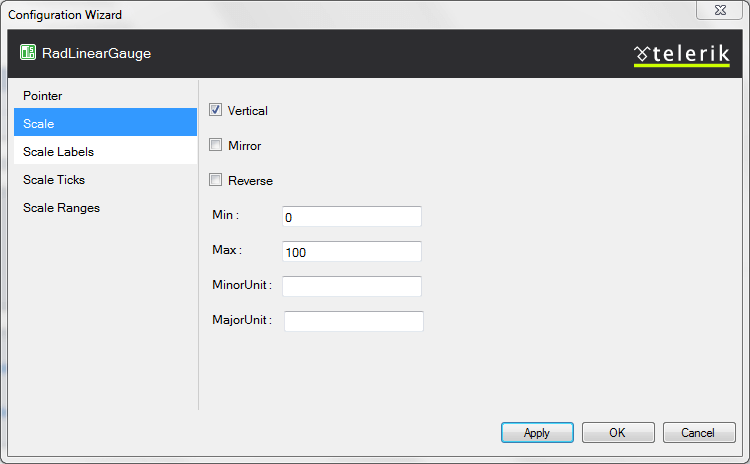Click the OK button
The height and width of the screenshot is (464, 750).
pyautogui.click(x=618, y=432)
